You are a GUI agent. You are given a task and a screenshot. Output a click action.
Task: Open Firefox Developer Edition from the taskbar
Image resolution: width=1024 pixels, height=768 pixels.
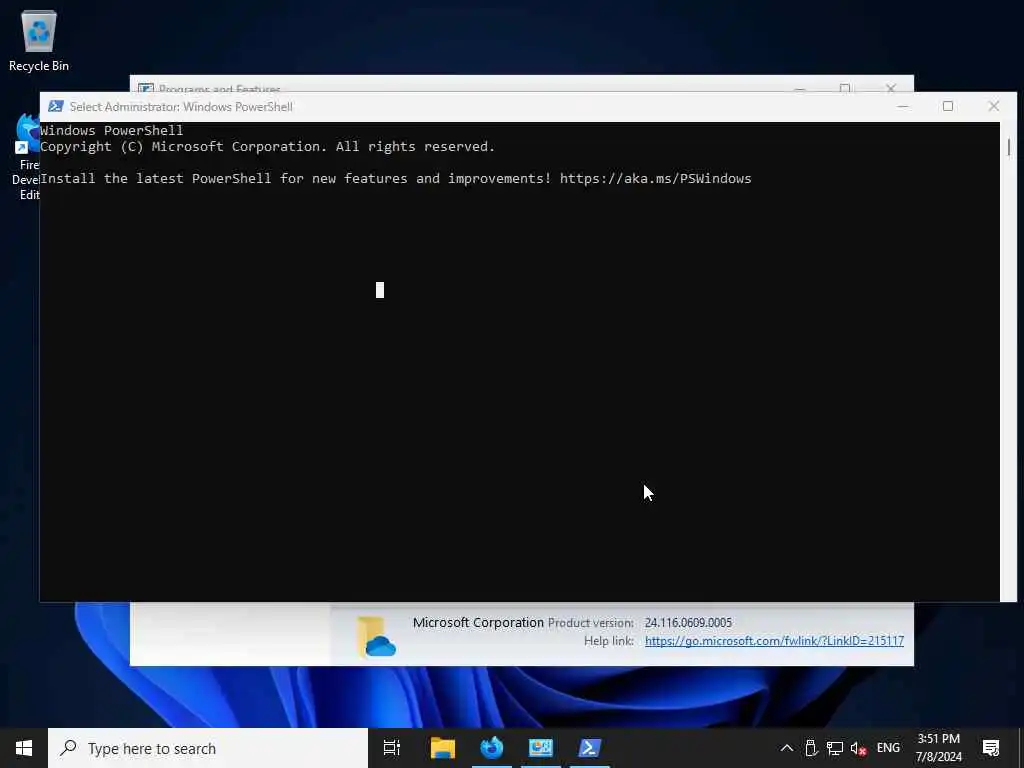[x=492, y=748]
